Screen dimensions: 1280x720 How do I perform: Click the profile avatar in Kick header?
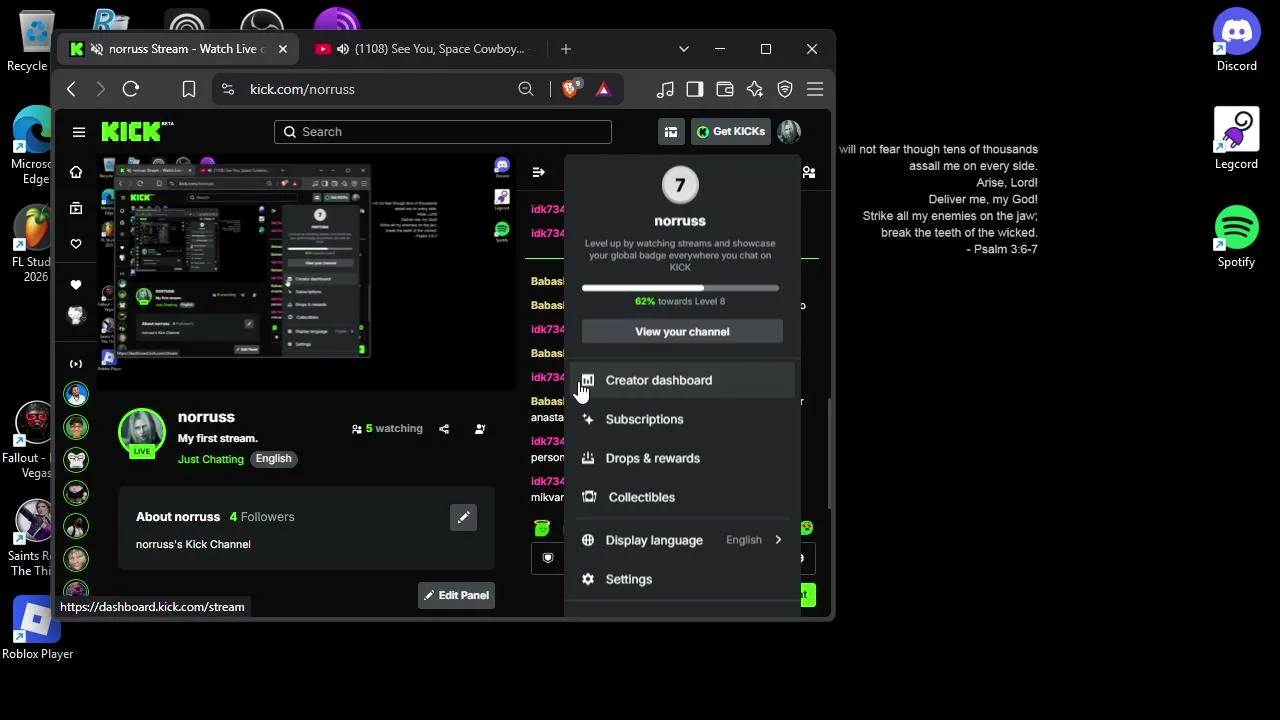[x=789, y=132]
